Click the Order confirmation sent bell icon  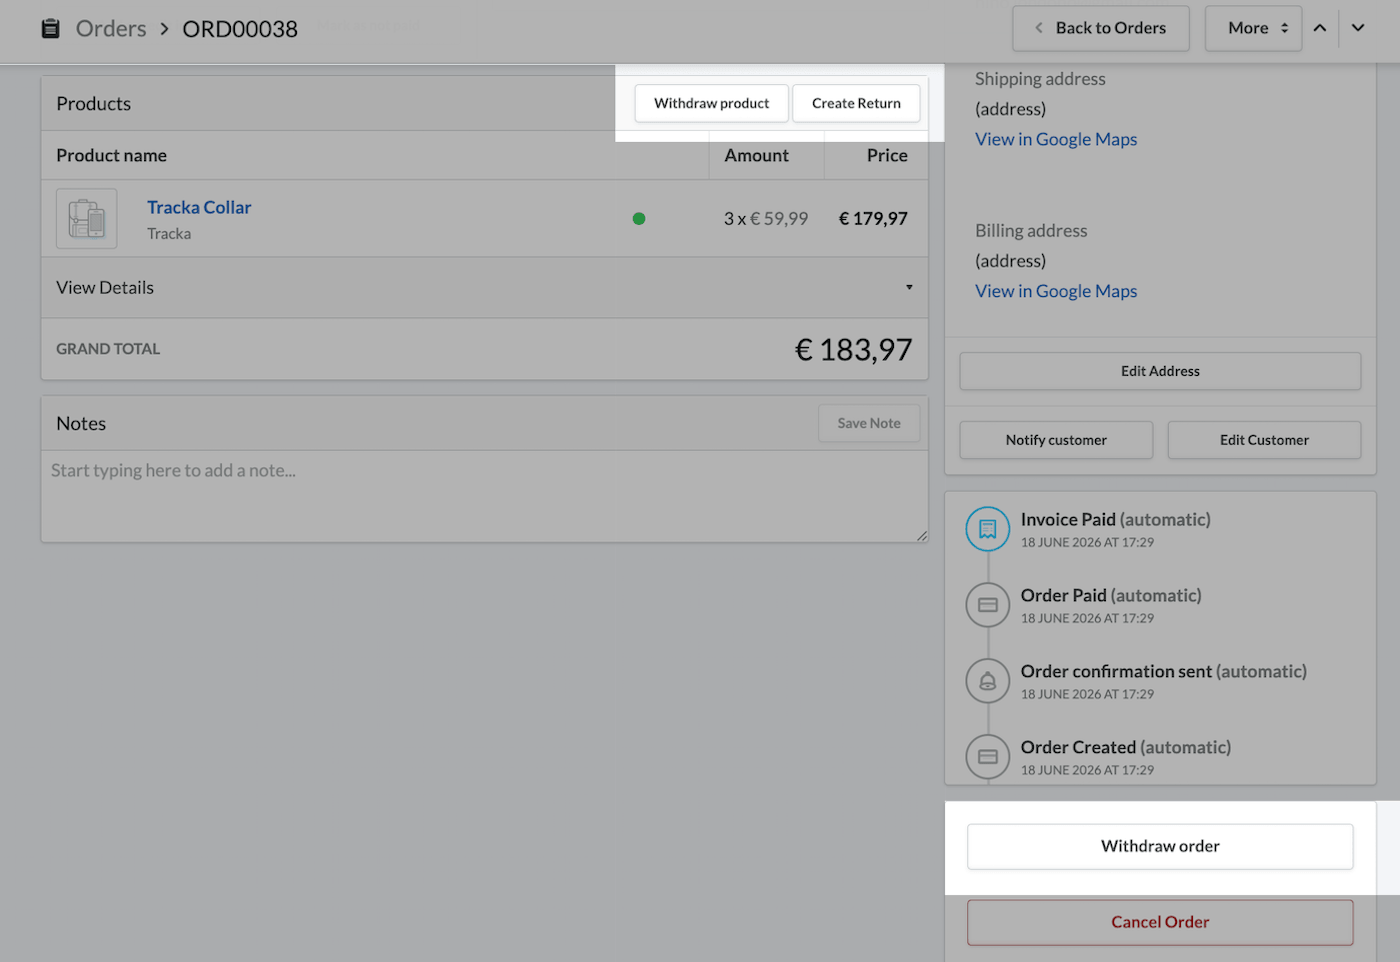point(988,681)
